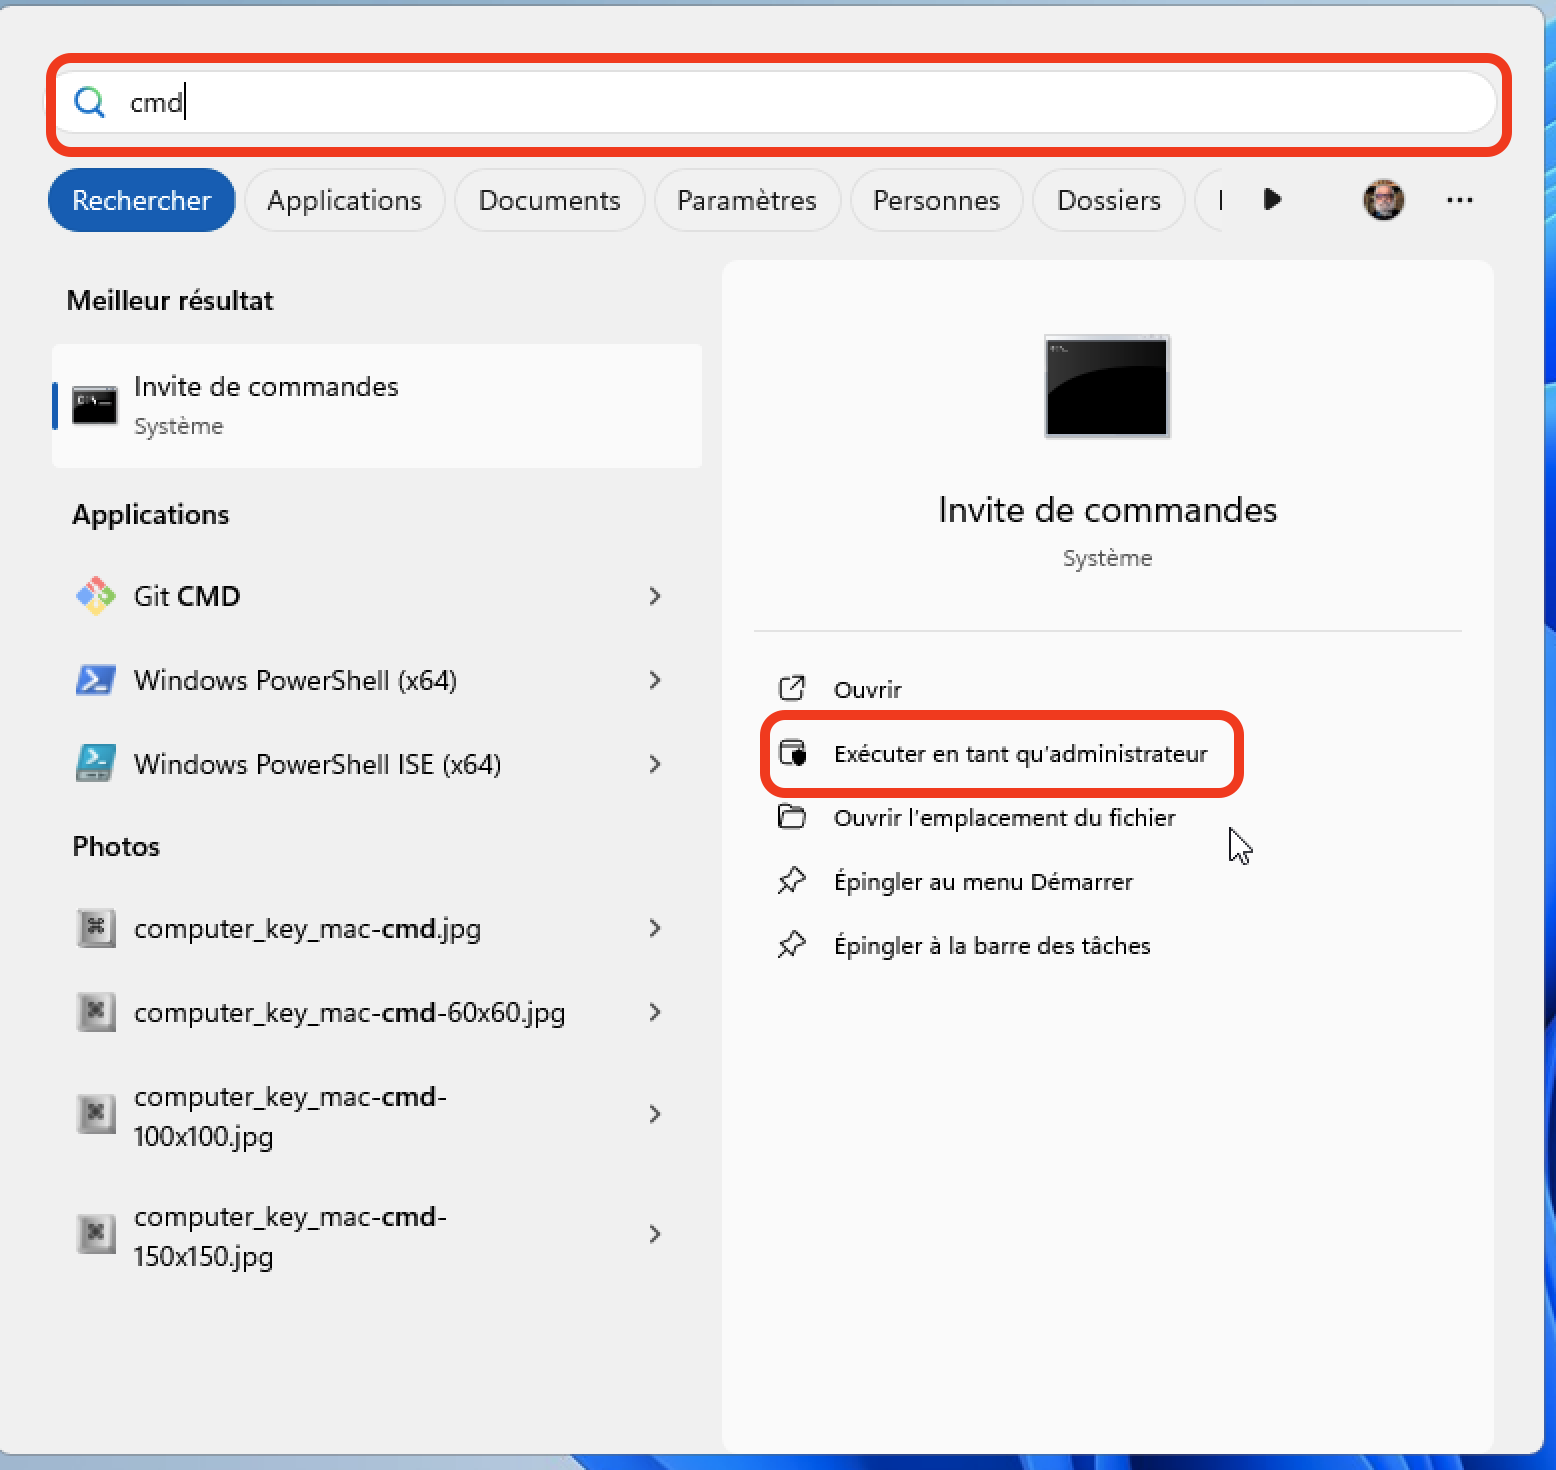Switch to the Personnes filter tab
This screenshot has width=1556, height=1470.
pos(937,200)
